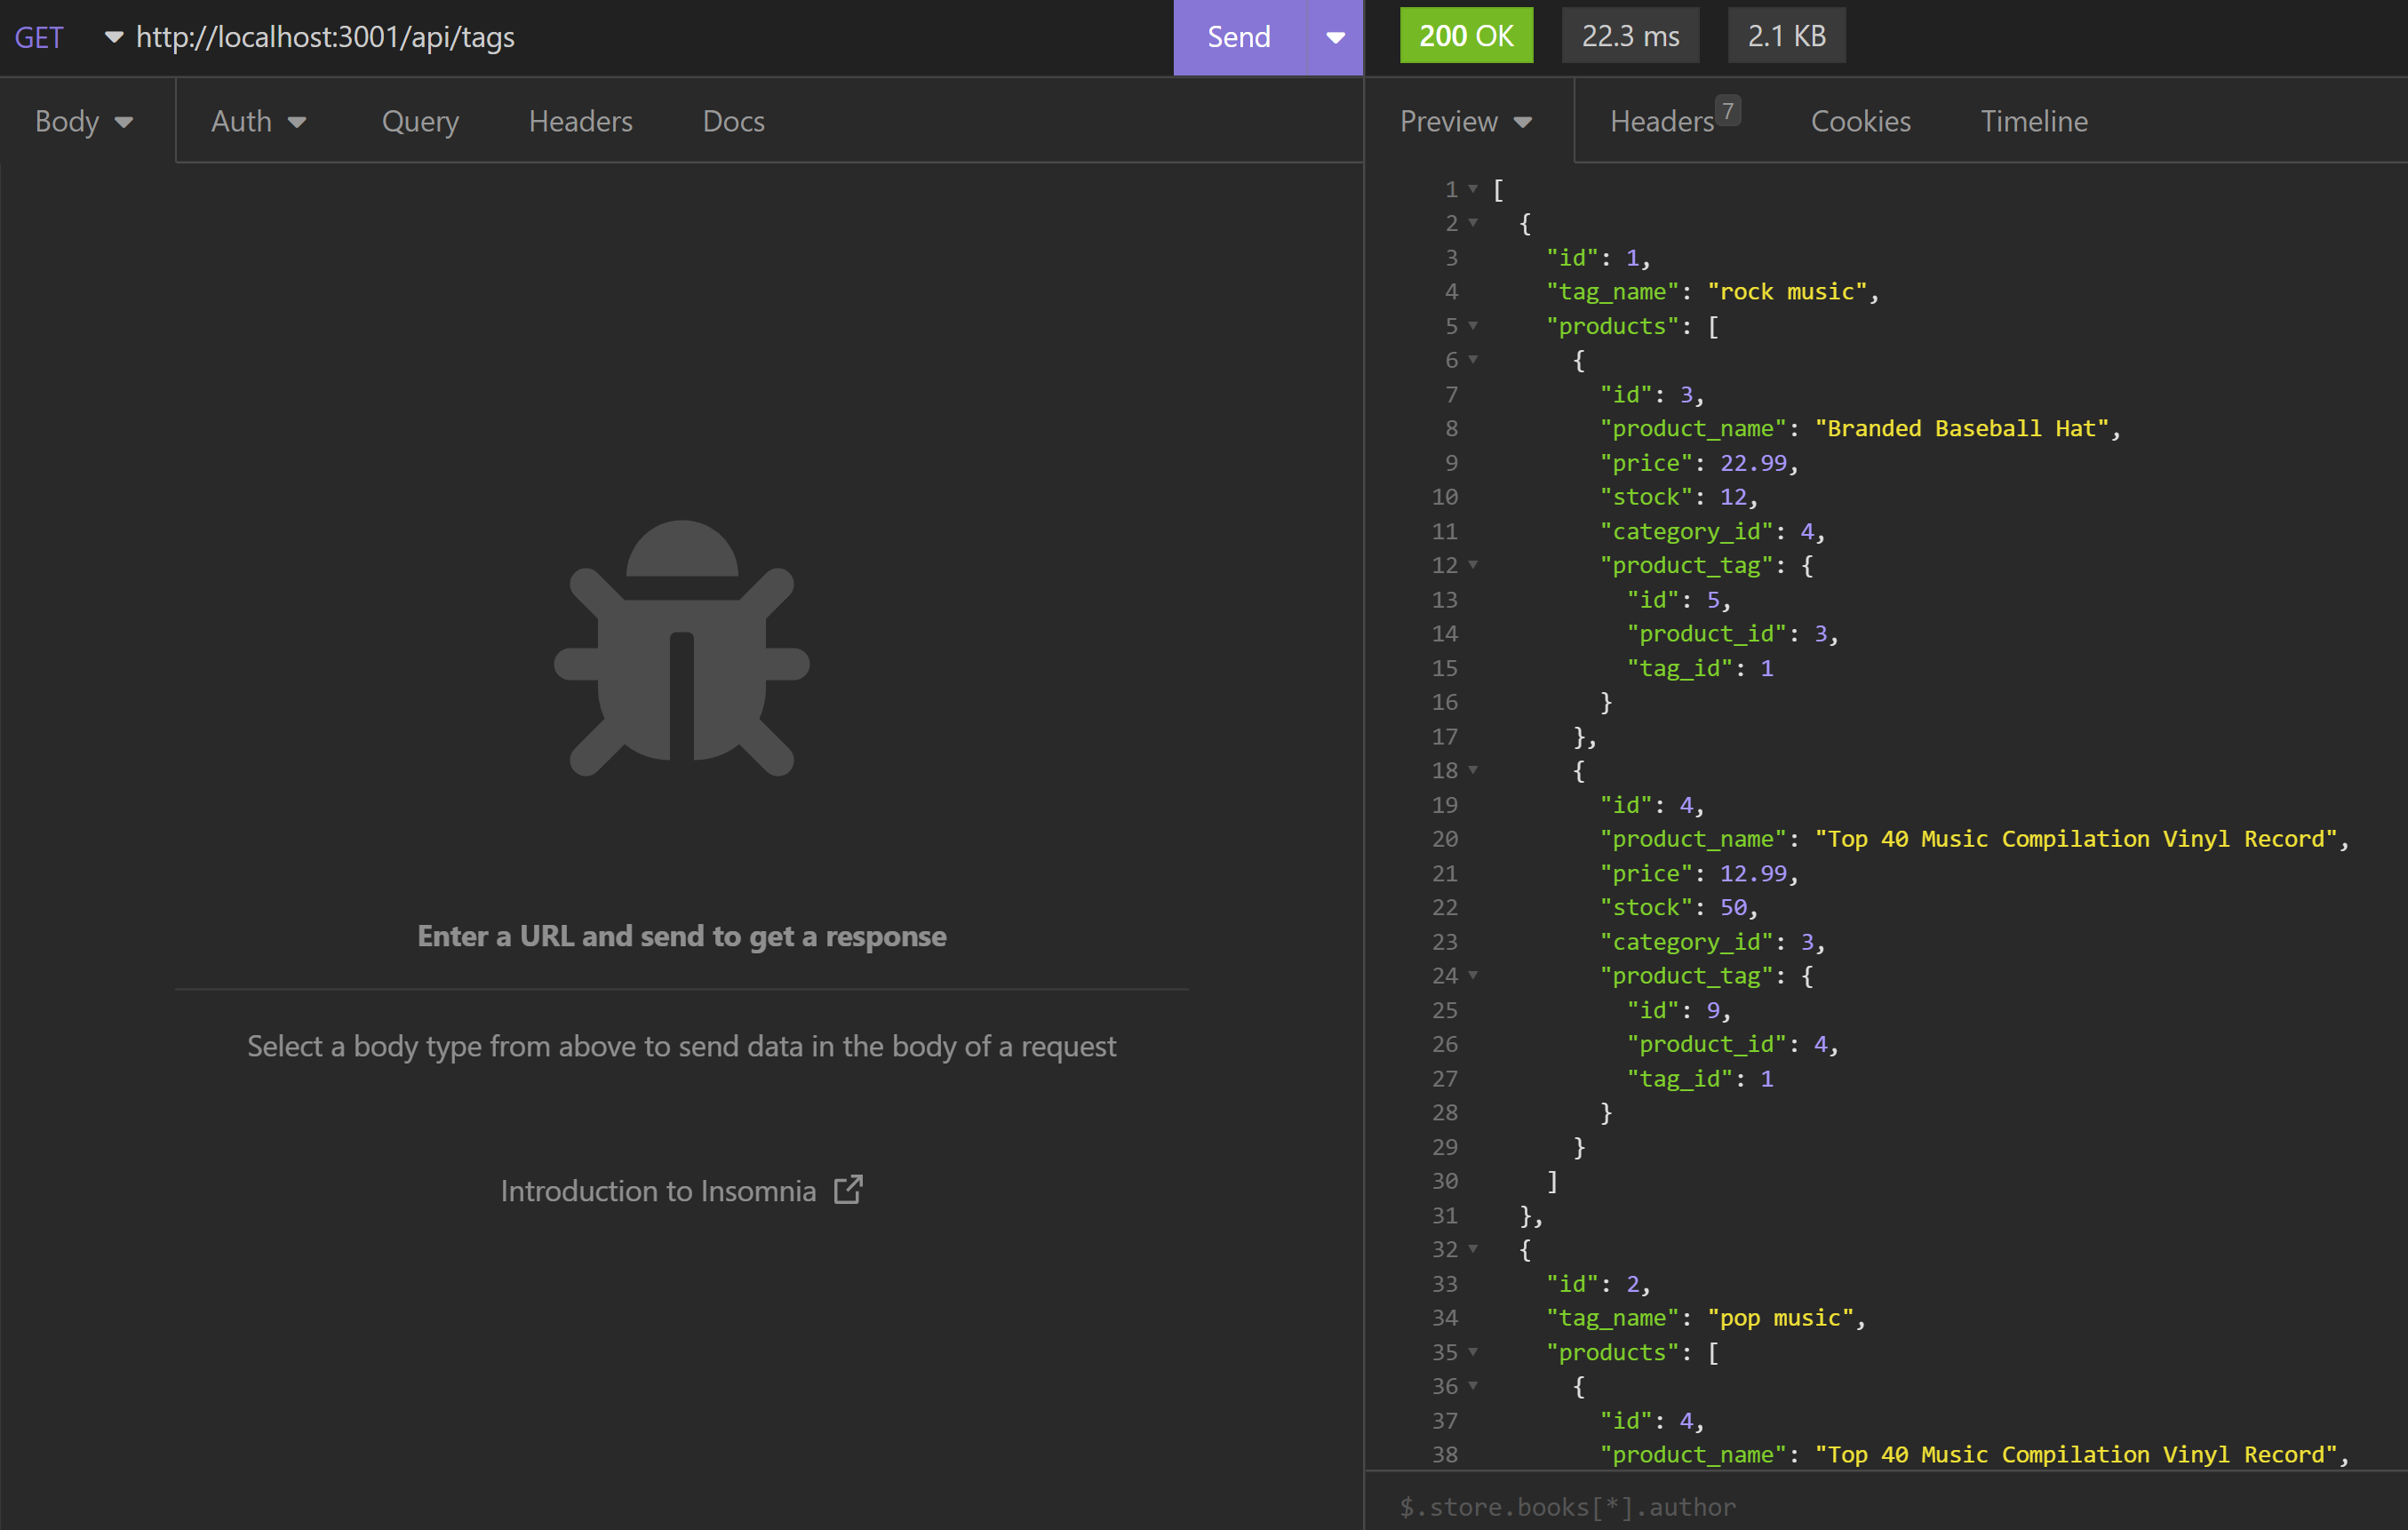The width and height of the screenshot is (2408, 1530).
Task: Select the Query tab
Action: (x=419, y=121)
